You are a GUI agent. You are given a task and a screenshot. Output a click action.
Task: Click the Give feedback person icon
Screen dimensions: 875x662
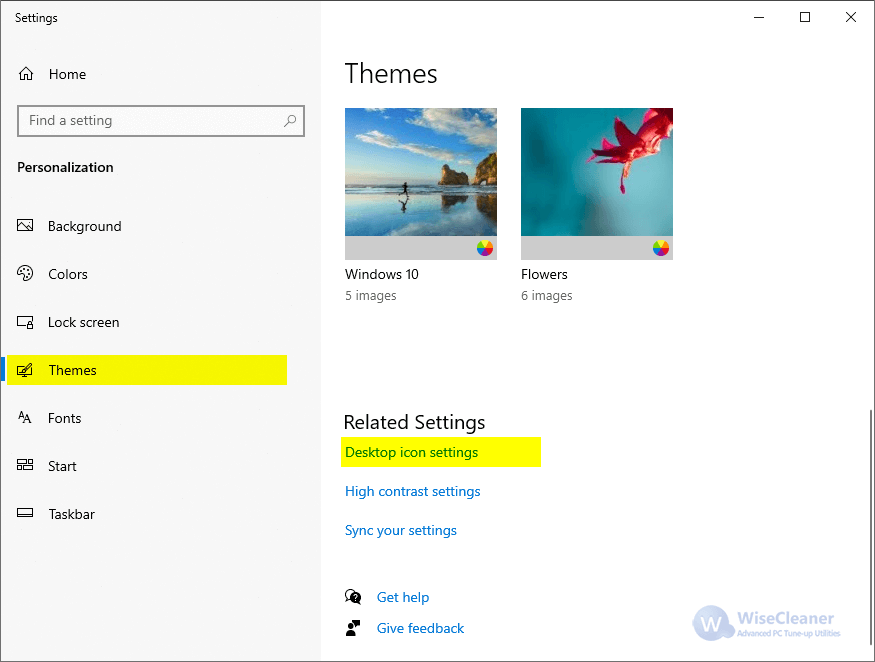click(353, 628)
